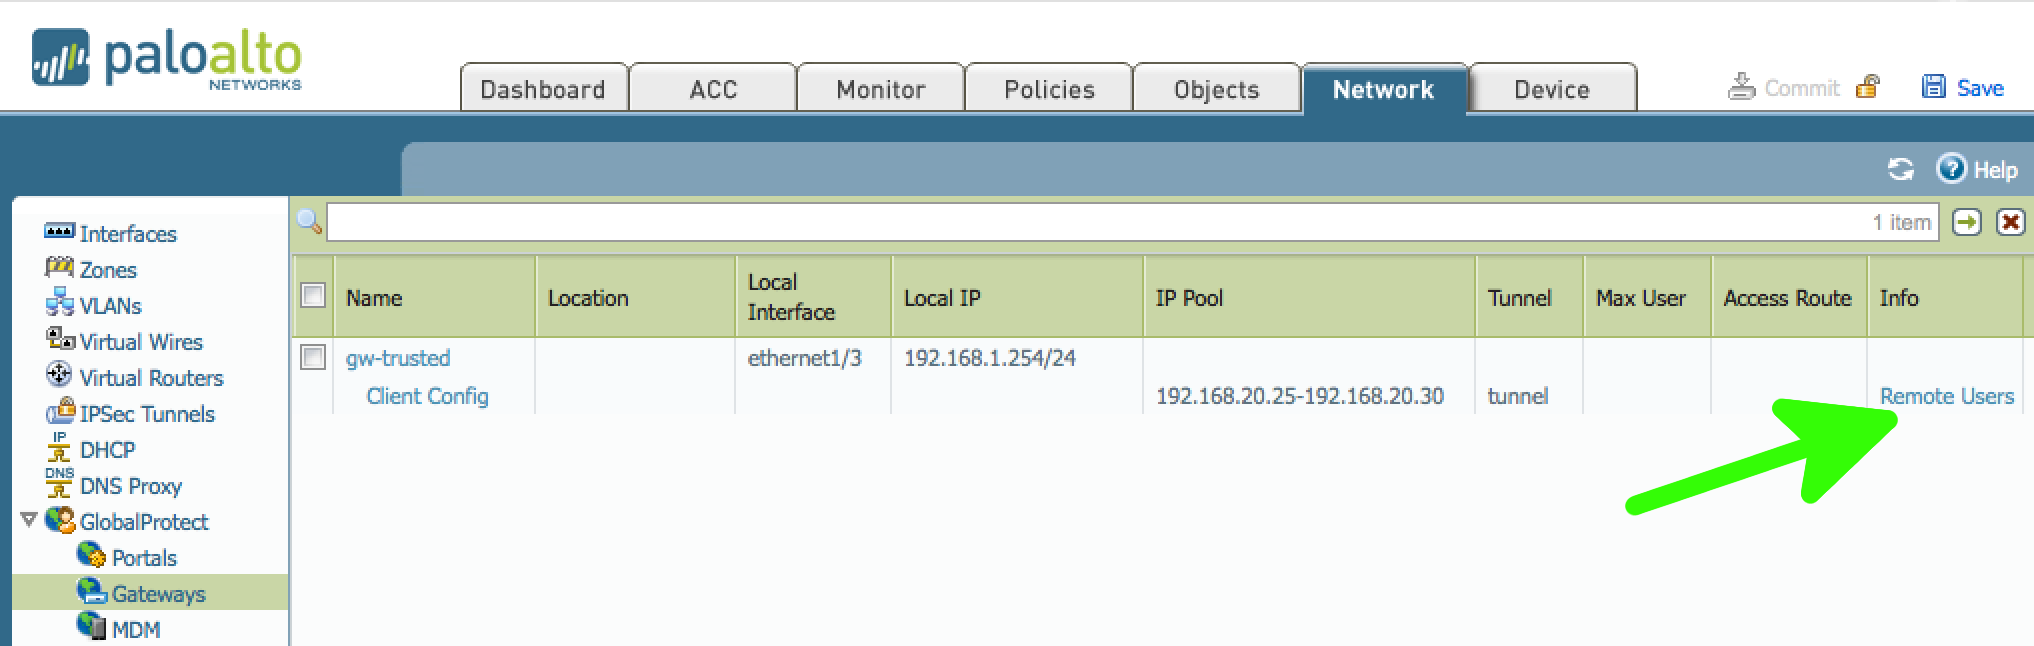Open DNS Proxy in the sidebar
This screenshot has width=2034, height=646.
pos(131,486)
